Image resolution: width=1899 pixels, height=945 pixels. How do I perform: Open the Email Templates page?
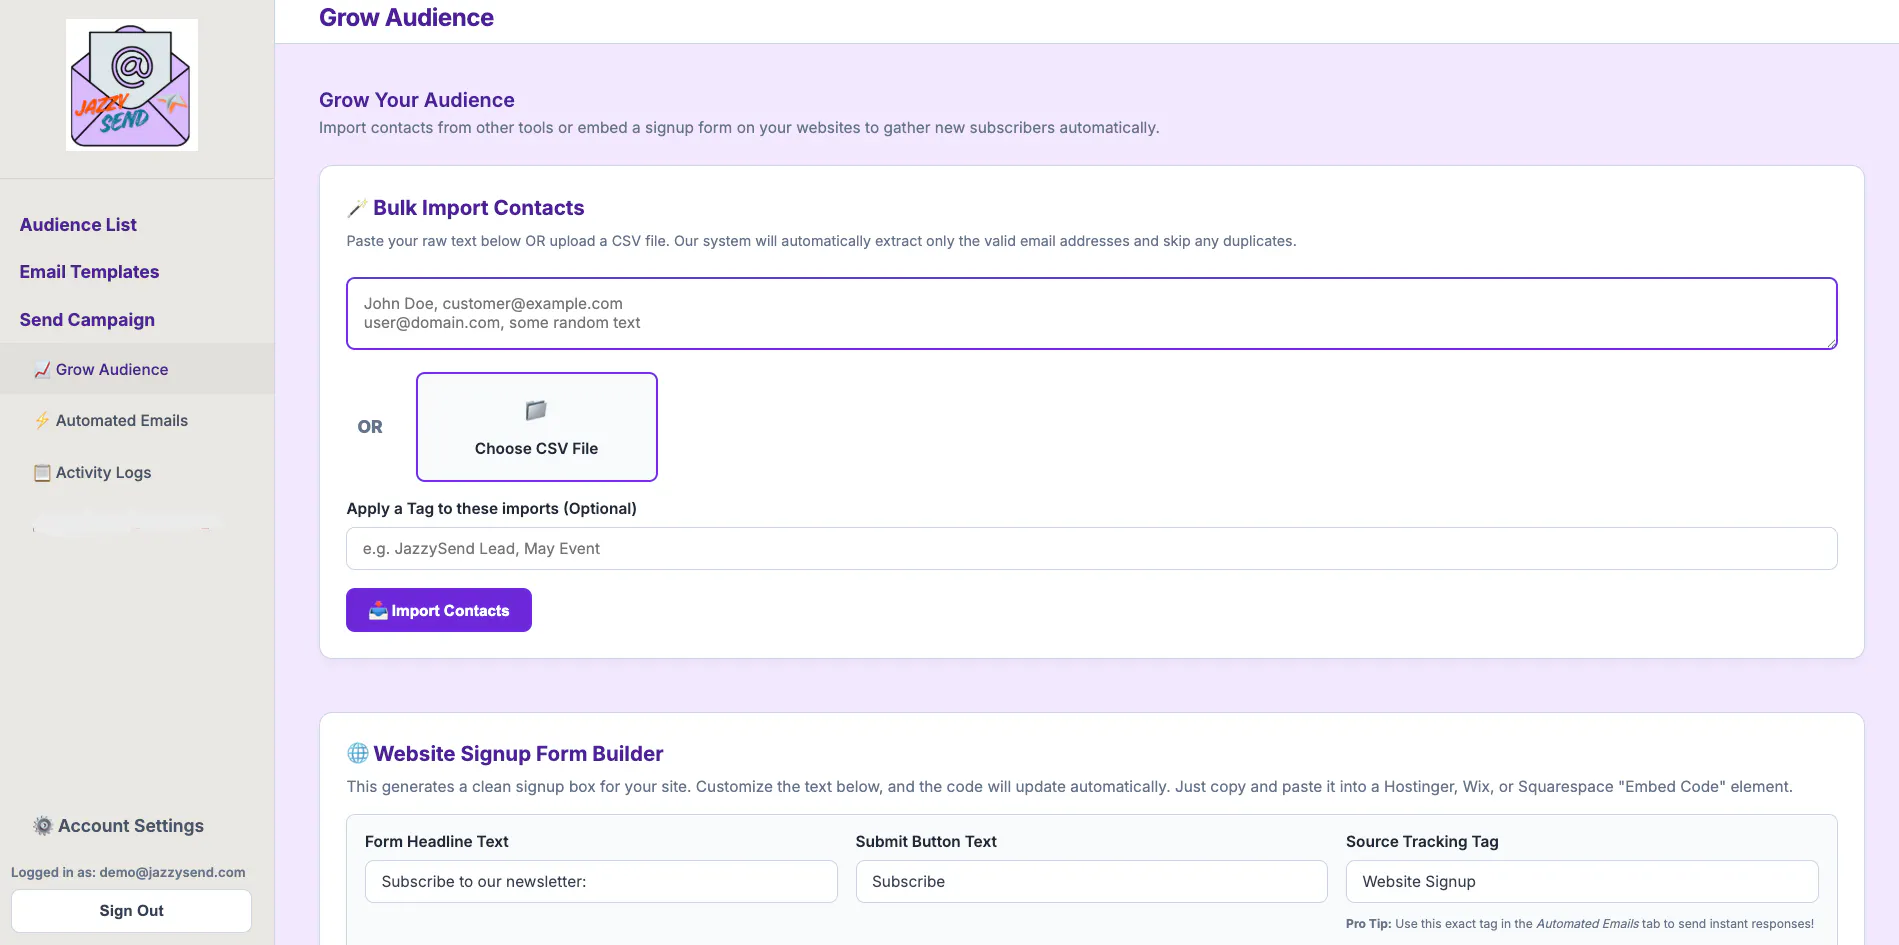click(89, 272)
